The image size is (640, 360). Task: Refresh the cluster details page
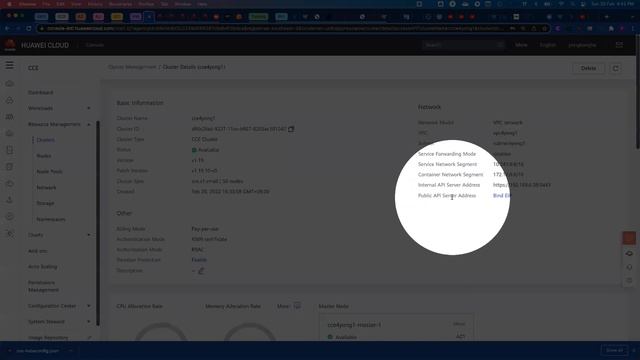[x=616, y=68]
